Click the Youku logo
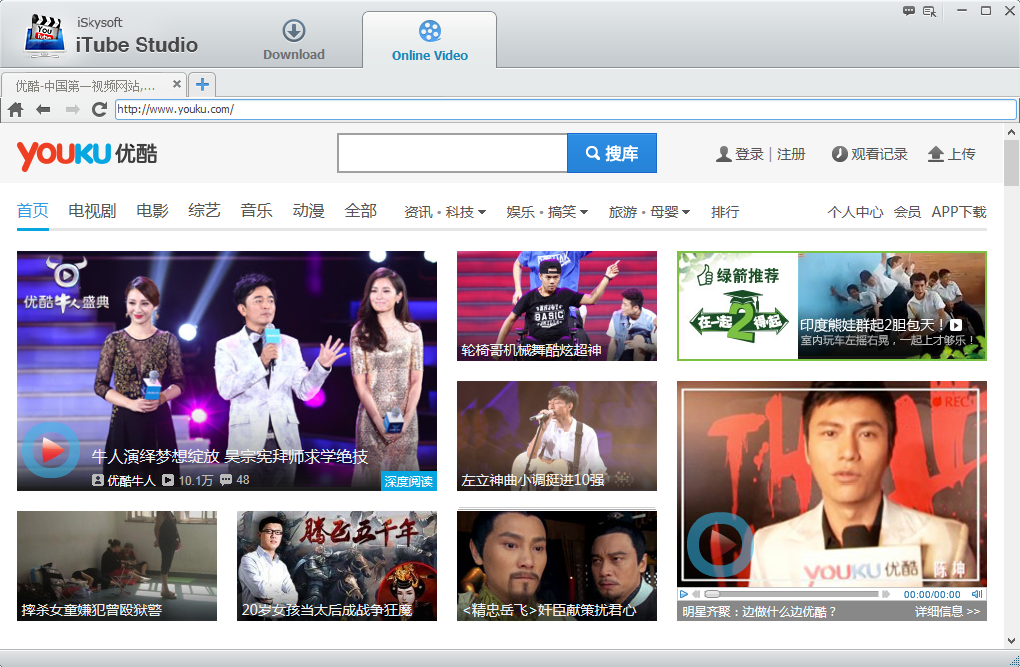This screenshot has height=667, width=1020. 87,155
